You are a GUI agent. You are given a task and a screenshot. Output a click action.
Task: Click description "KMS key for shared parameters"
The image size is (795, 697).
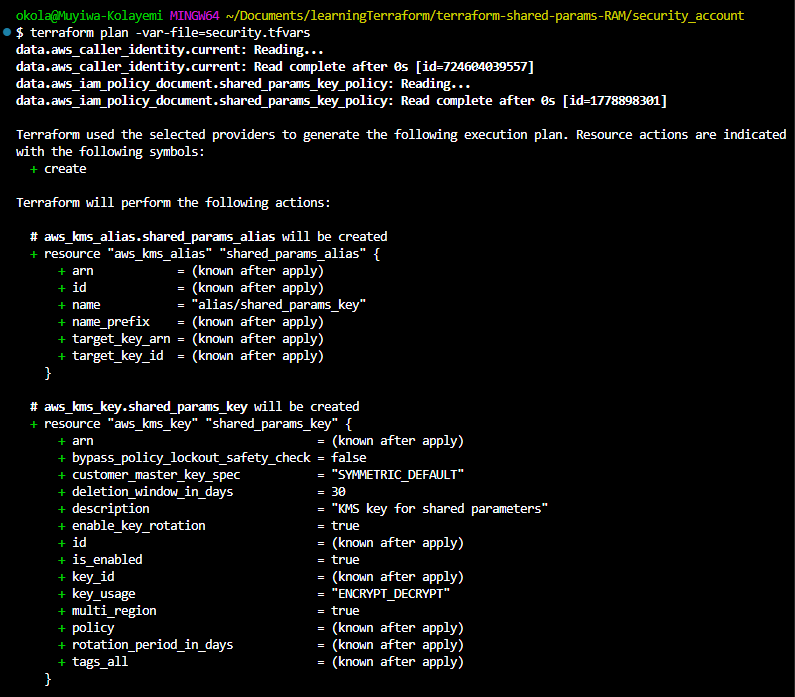[x=440, y=509]
